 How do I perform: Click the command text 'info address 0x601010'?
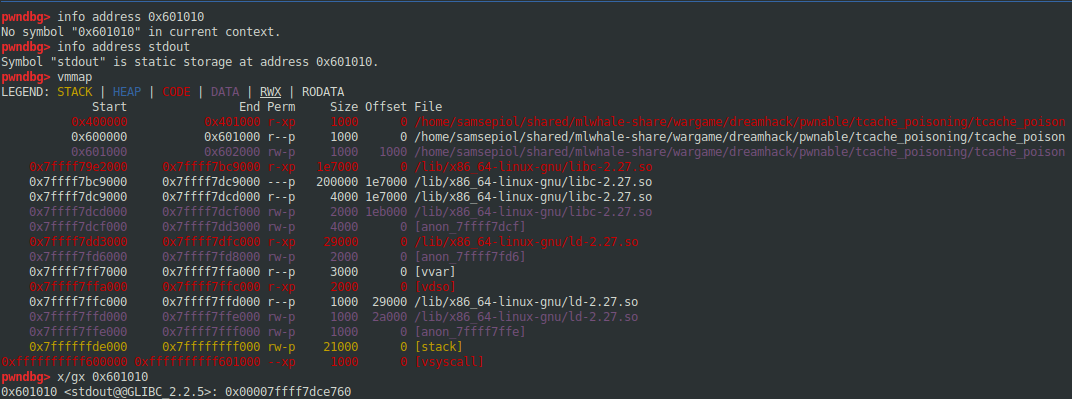130,16
